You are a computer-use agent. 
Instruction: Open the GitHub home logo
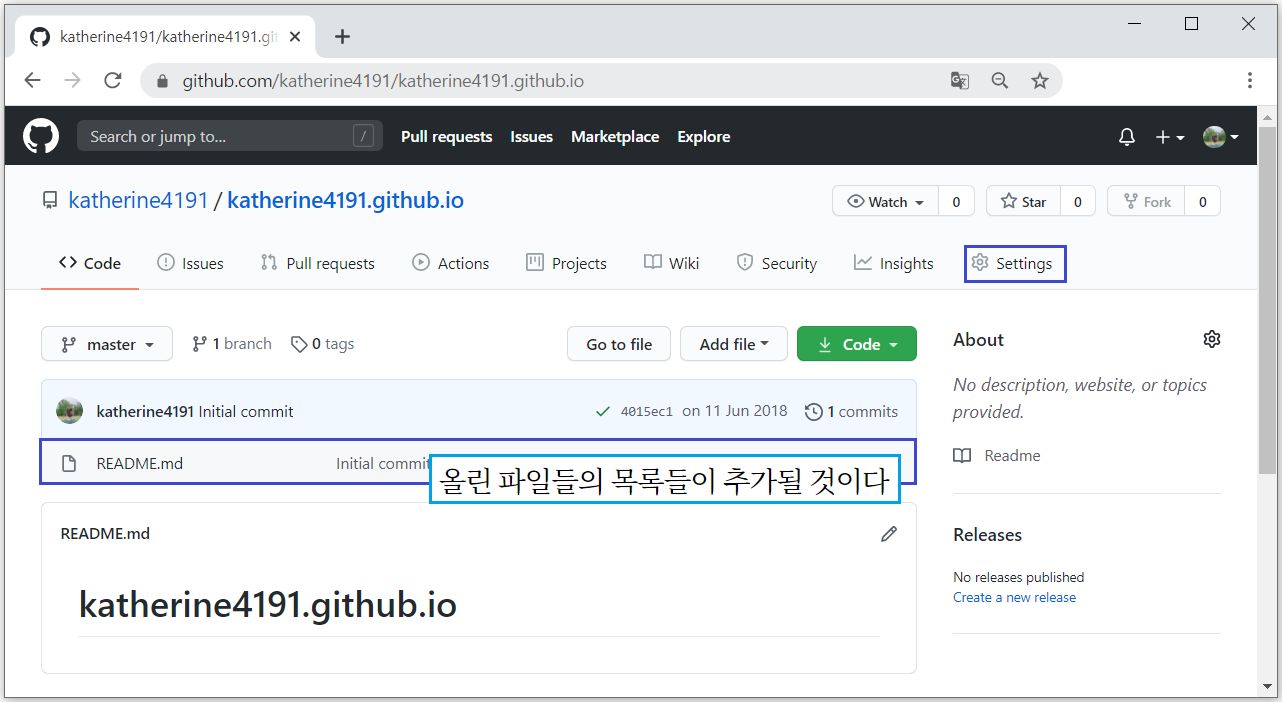pos(41,137)
